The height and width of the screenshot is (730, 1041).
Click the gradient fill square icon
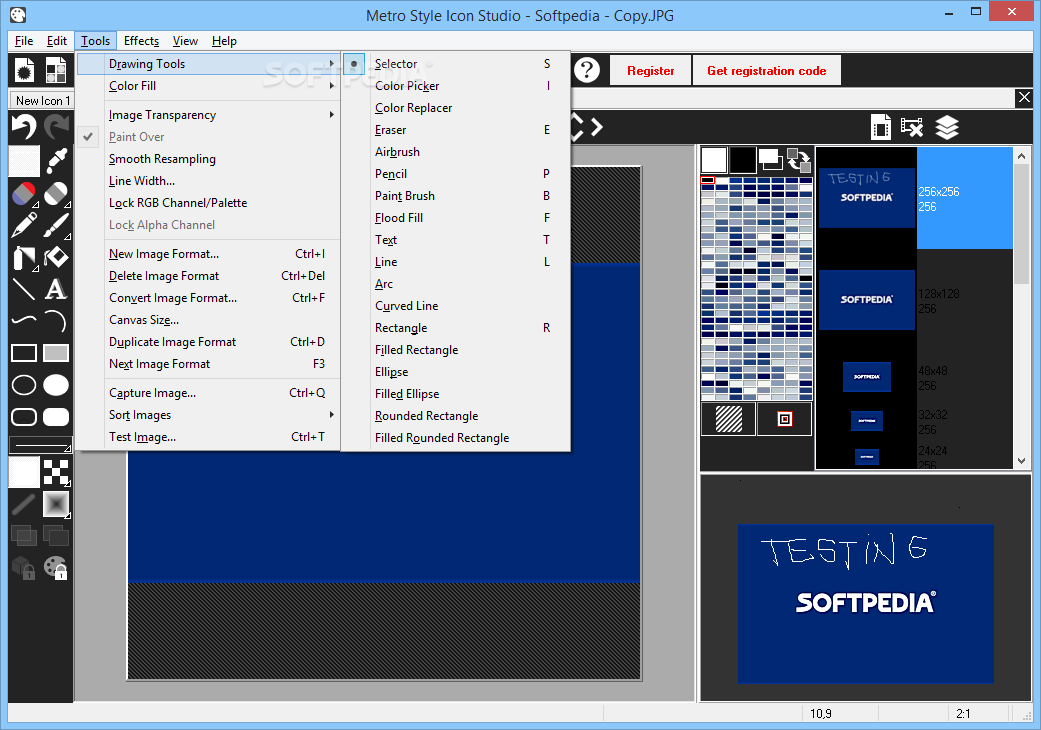click(x=56, y=504)
